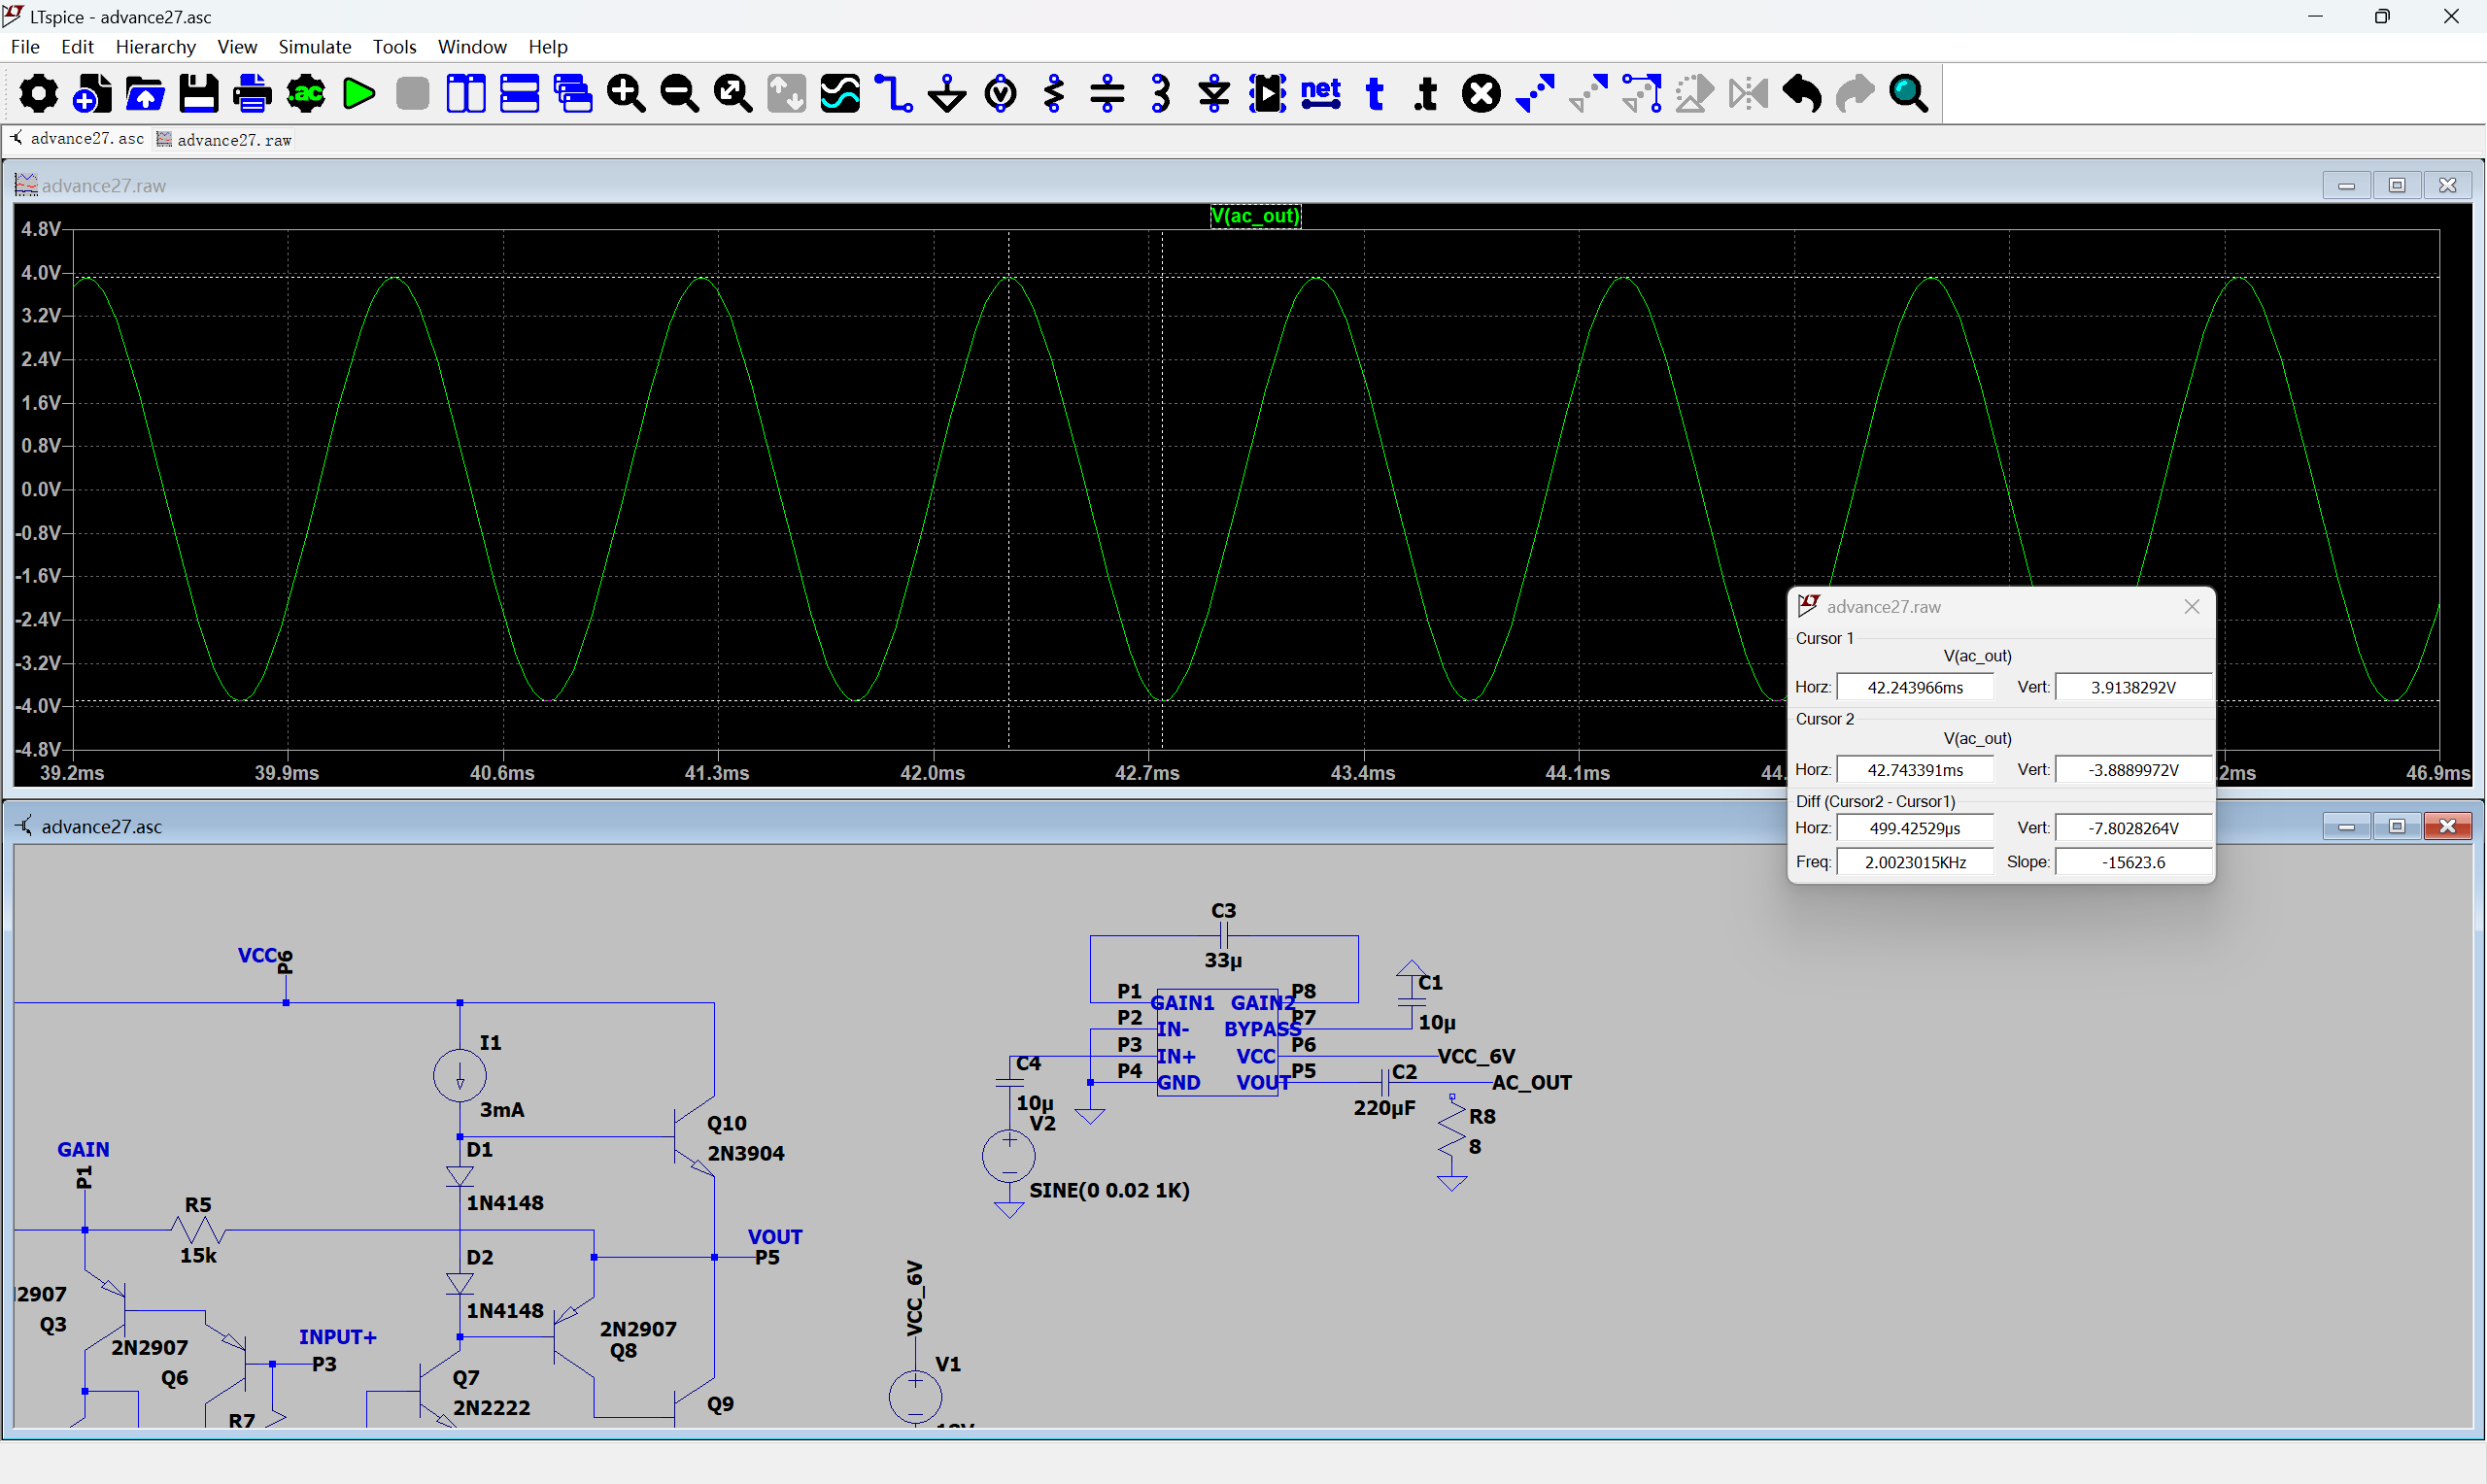Click the 15k value of resistor R5
The height and width of the screenshot is (1484, 2487).
(x=198, y=1255)
